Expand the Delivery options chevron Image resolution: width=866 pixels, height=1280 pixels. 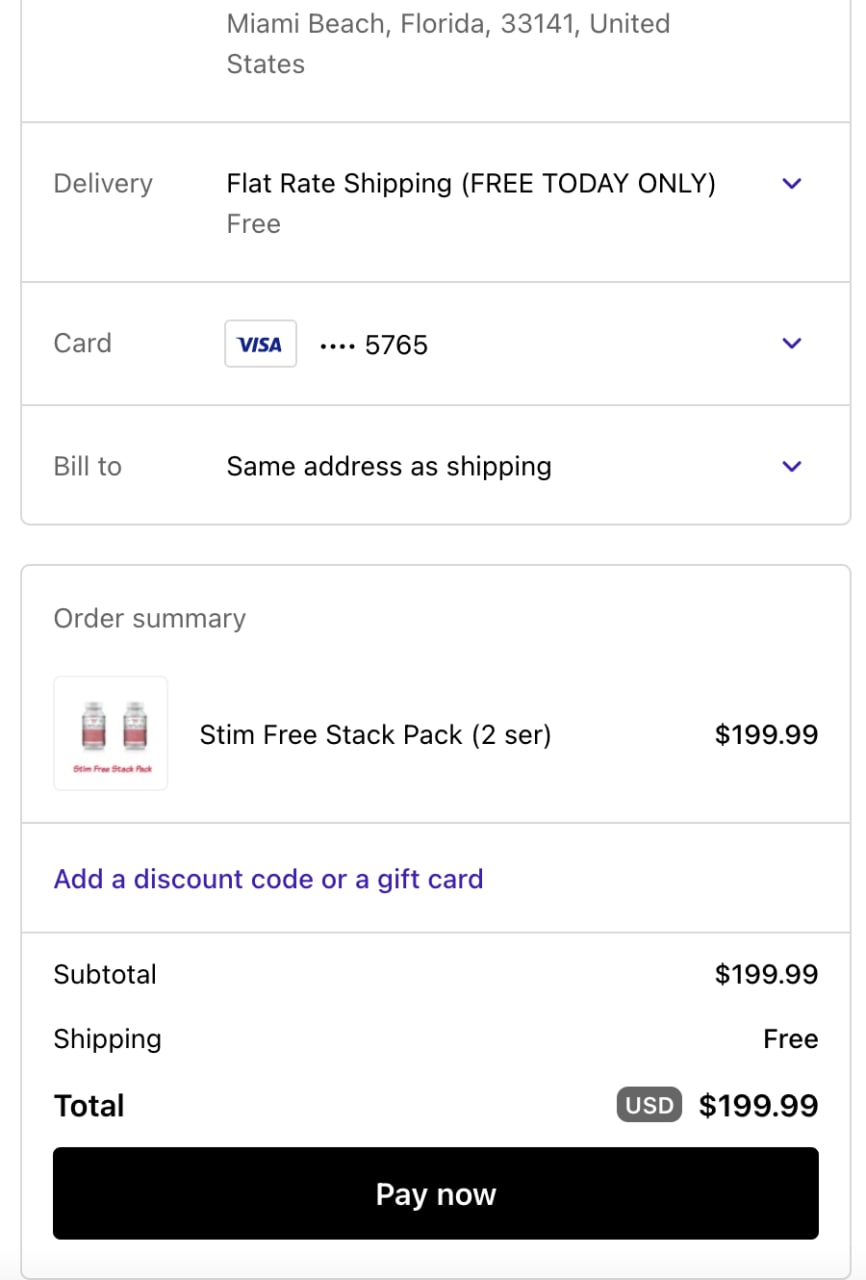click(x=792, y=184)
